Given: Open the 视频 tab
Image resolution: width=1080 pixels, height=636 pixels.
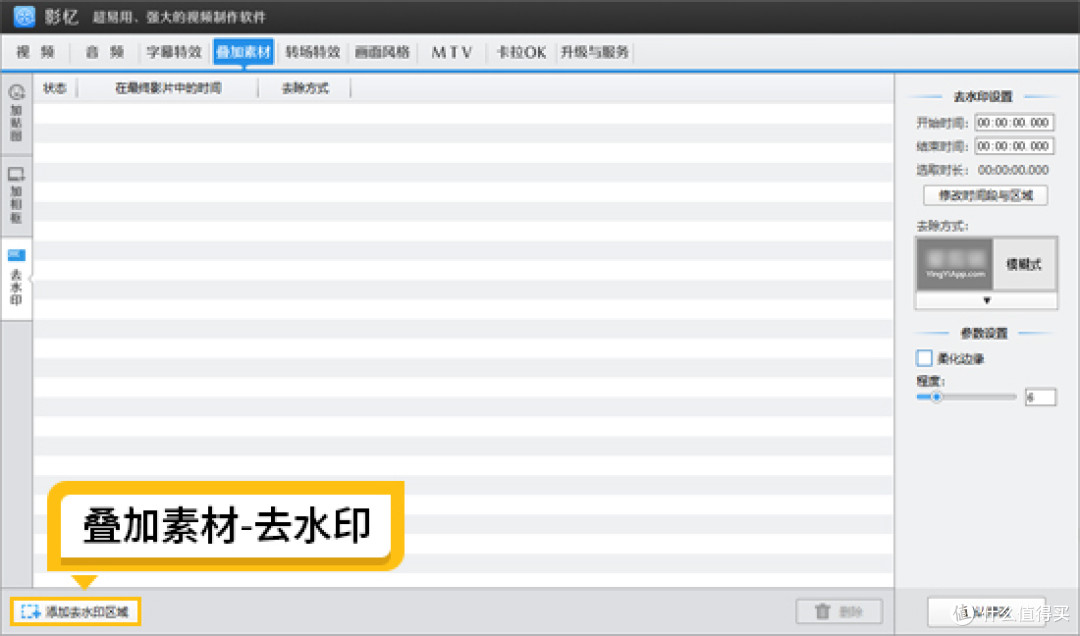Looking at the screenshot, I should pyautogui.click(x=36, y=52).
